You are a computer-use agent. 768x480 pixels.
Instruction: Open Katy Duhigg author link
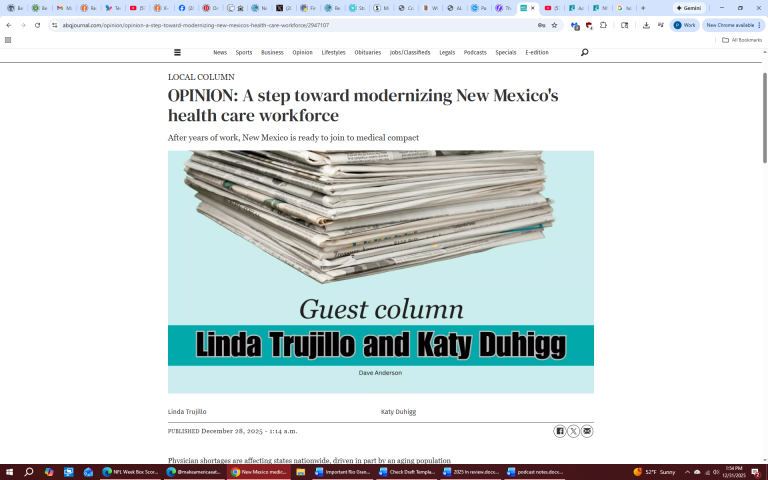pos(398,411)
